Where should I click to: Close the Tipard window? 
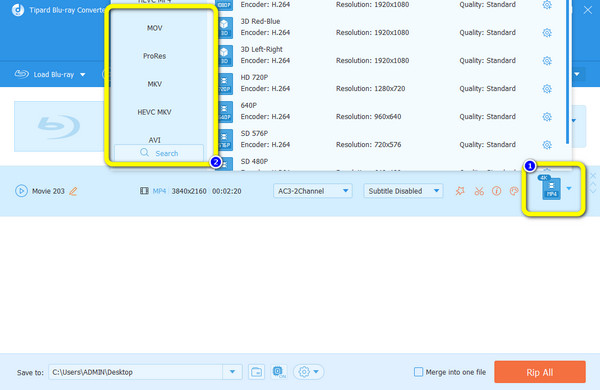click(587, 10)
